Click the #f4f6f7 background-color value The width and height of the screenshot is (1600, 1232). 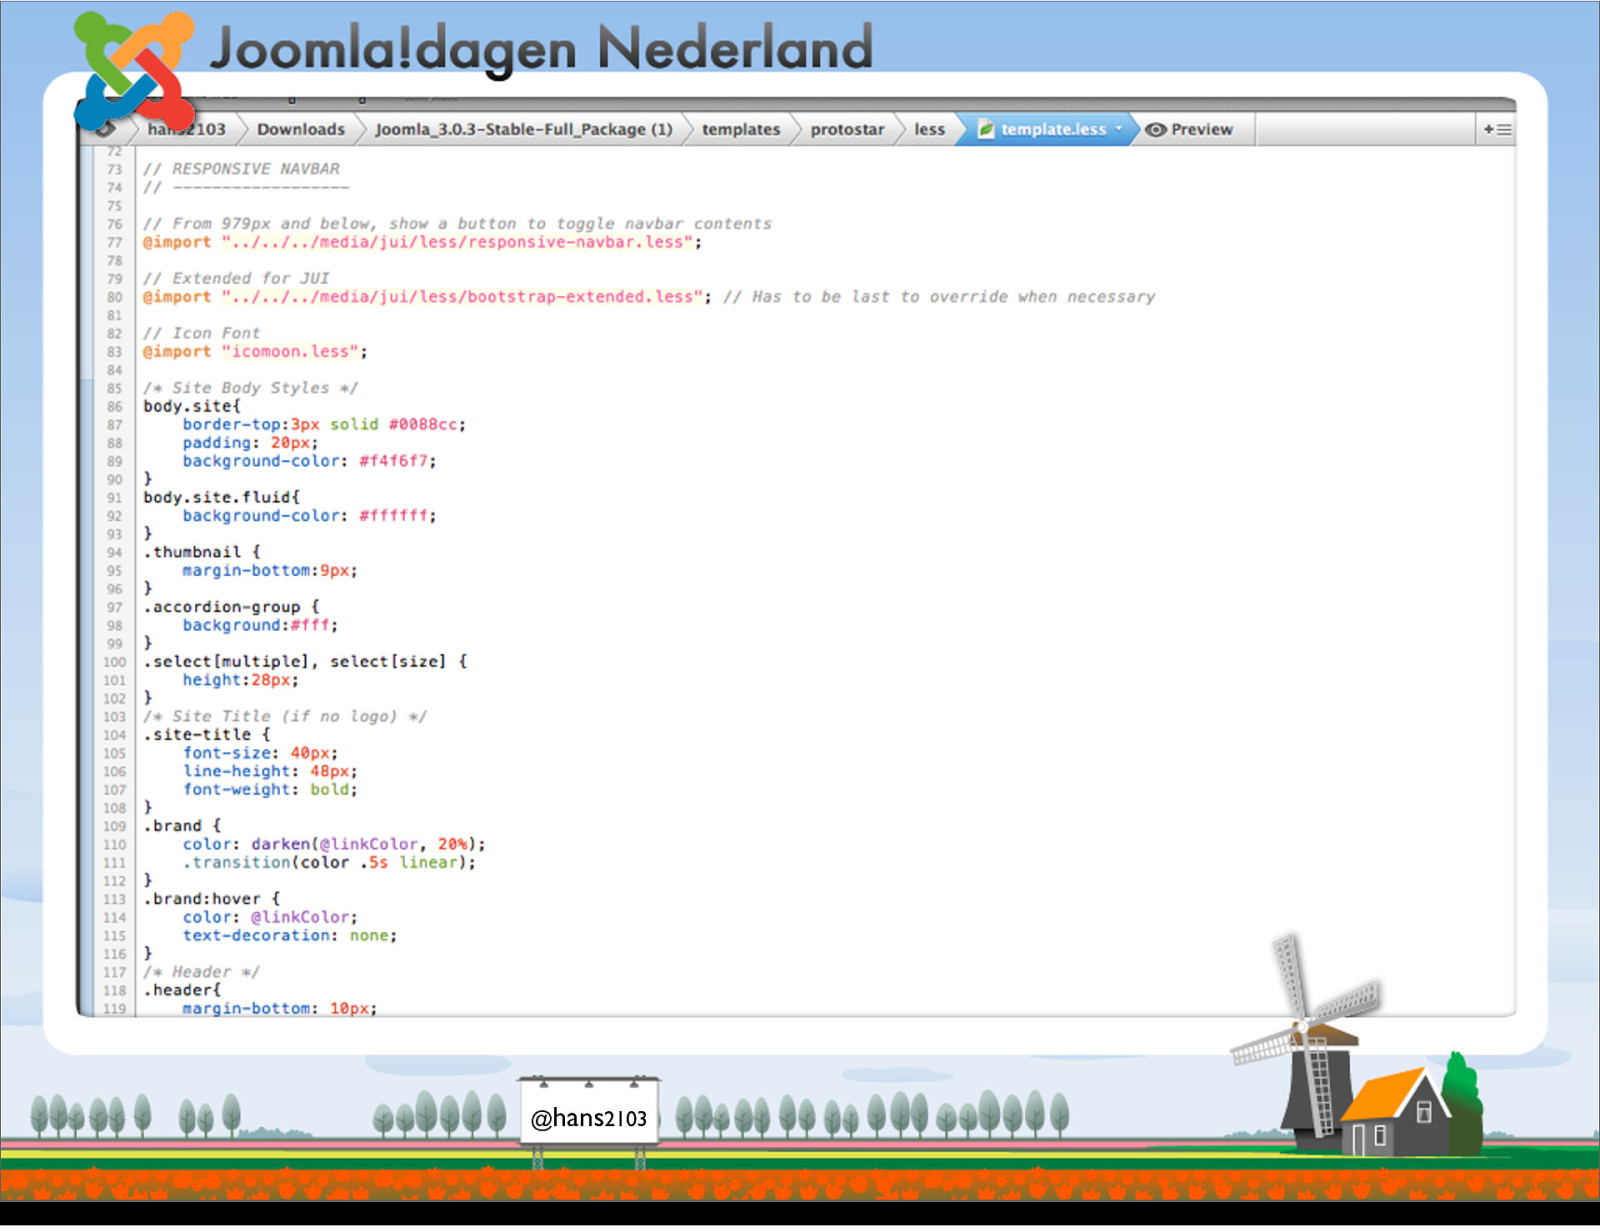tap(393, 461)
